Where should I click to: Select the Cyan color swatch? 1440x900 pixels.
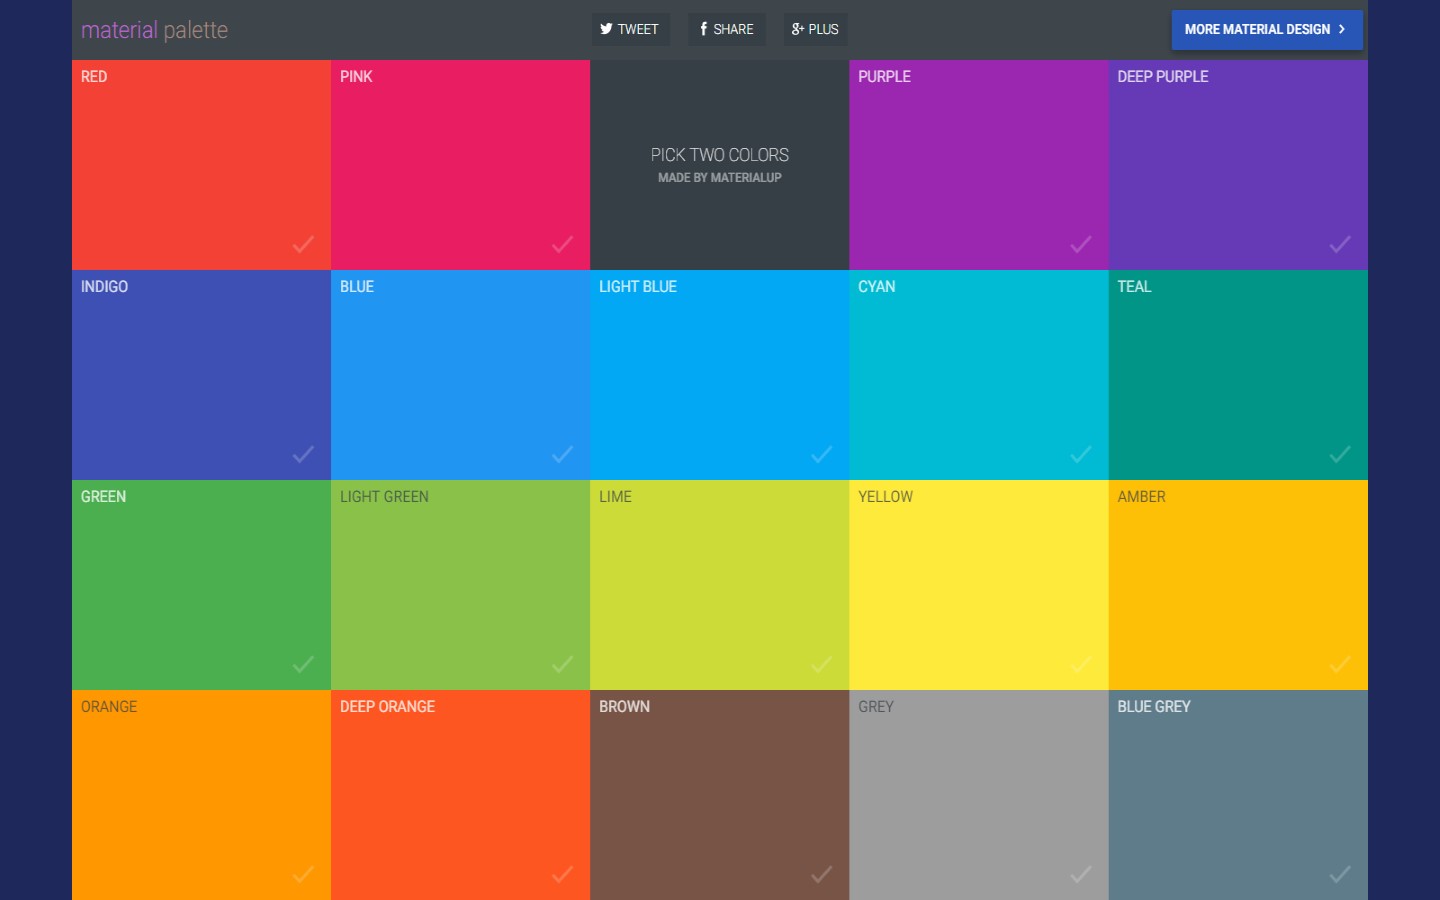pos(978,375)
